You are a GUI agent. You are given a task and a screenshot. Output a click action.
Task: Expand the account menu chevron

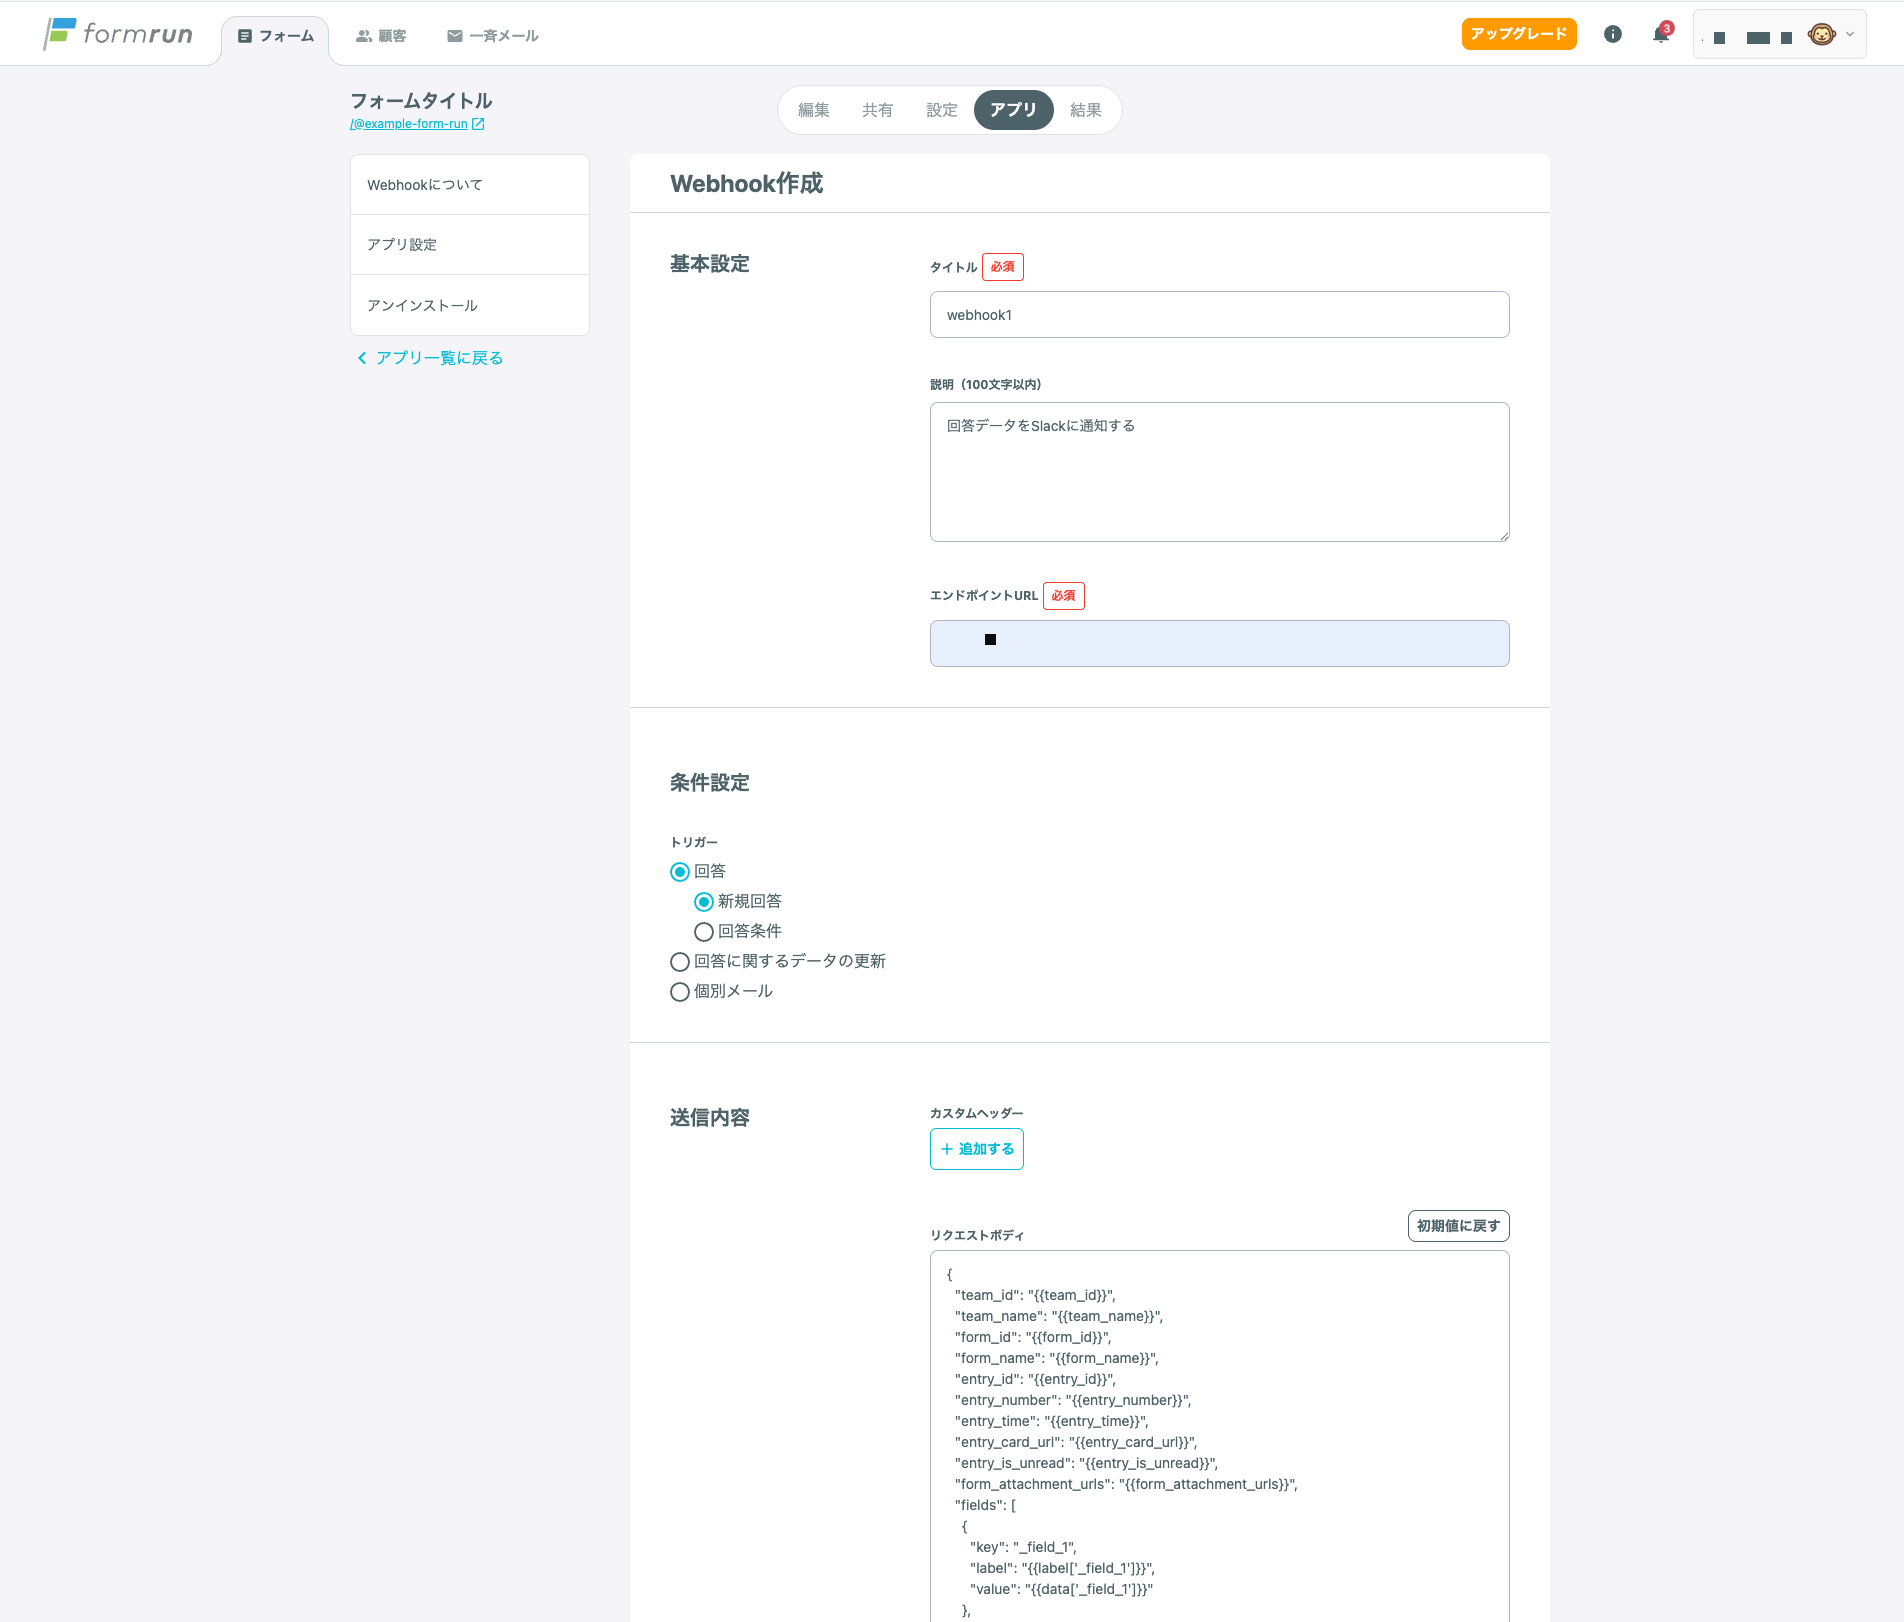click(x=1850, y=35)
